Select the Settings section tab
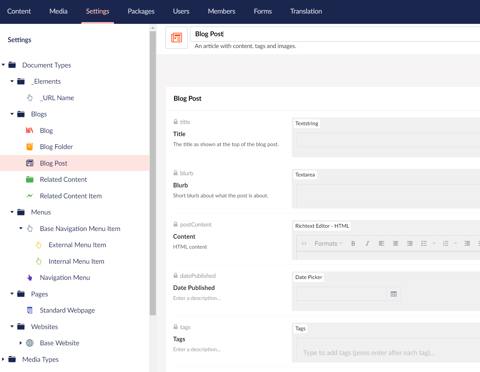 click(x=97, y=11)
